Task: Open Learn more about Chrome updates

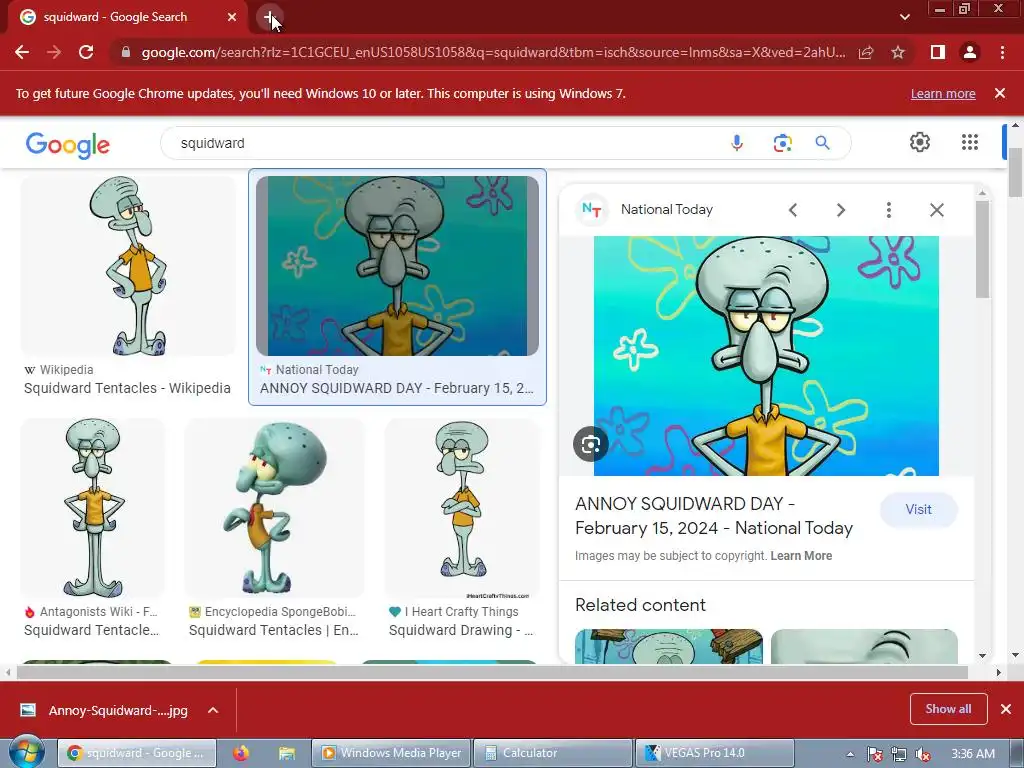Action: coord(943,93)
